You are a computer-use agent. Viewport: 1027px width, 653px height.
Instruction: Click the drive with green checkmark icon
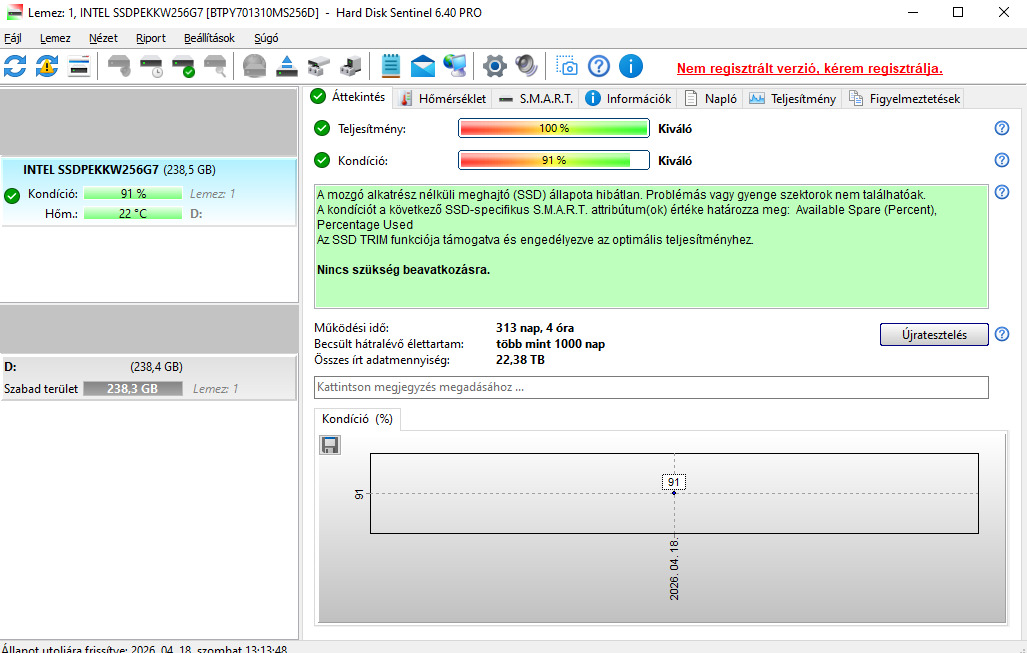coord(183,66)
